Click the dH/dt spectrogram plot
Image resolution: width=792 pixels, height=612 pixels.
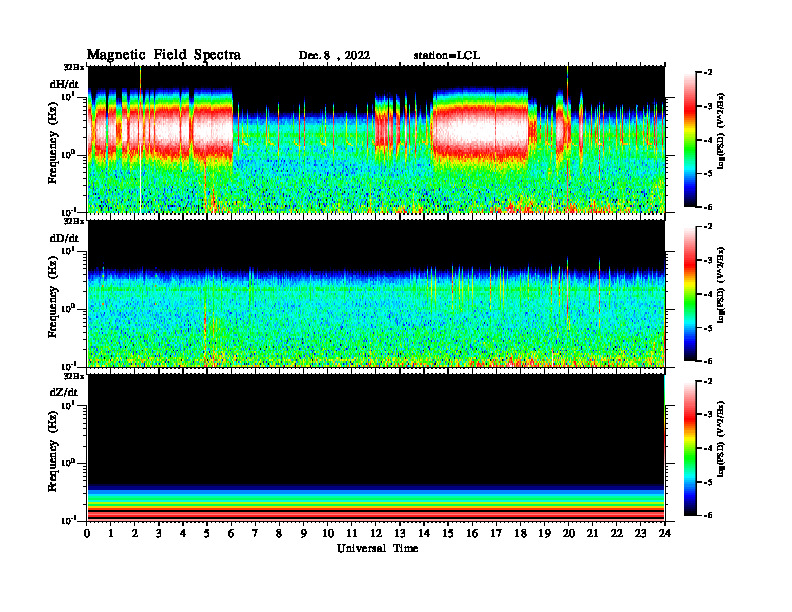pos(376,139)
